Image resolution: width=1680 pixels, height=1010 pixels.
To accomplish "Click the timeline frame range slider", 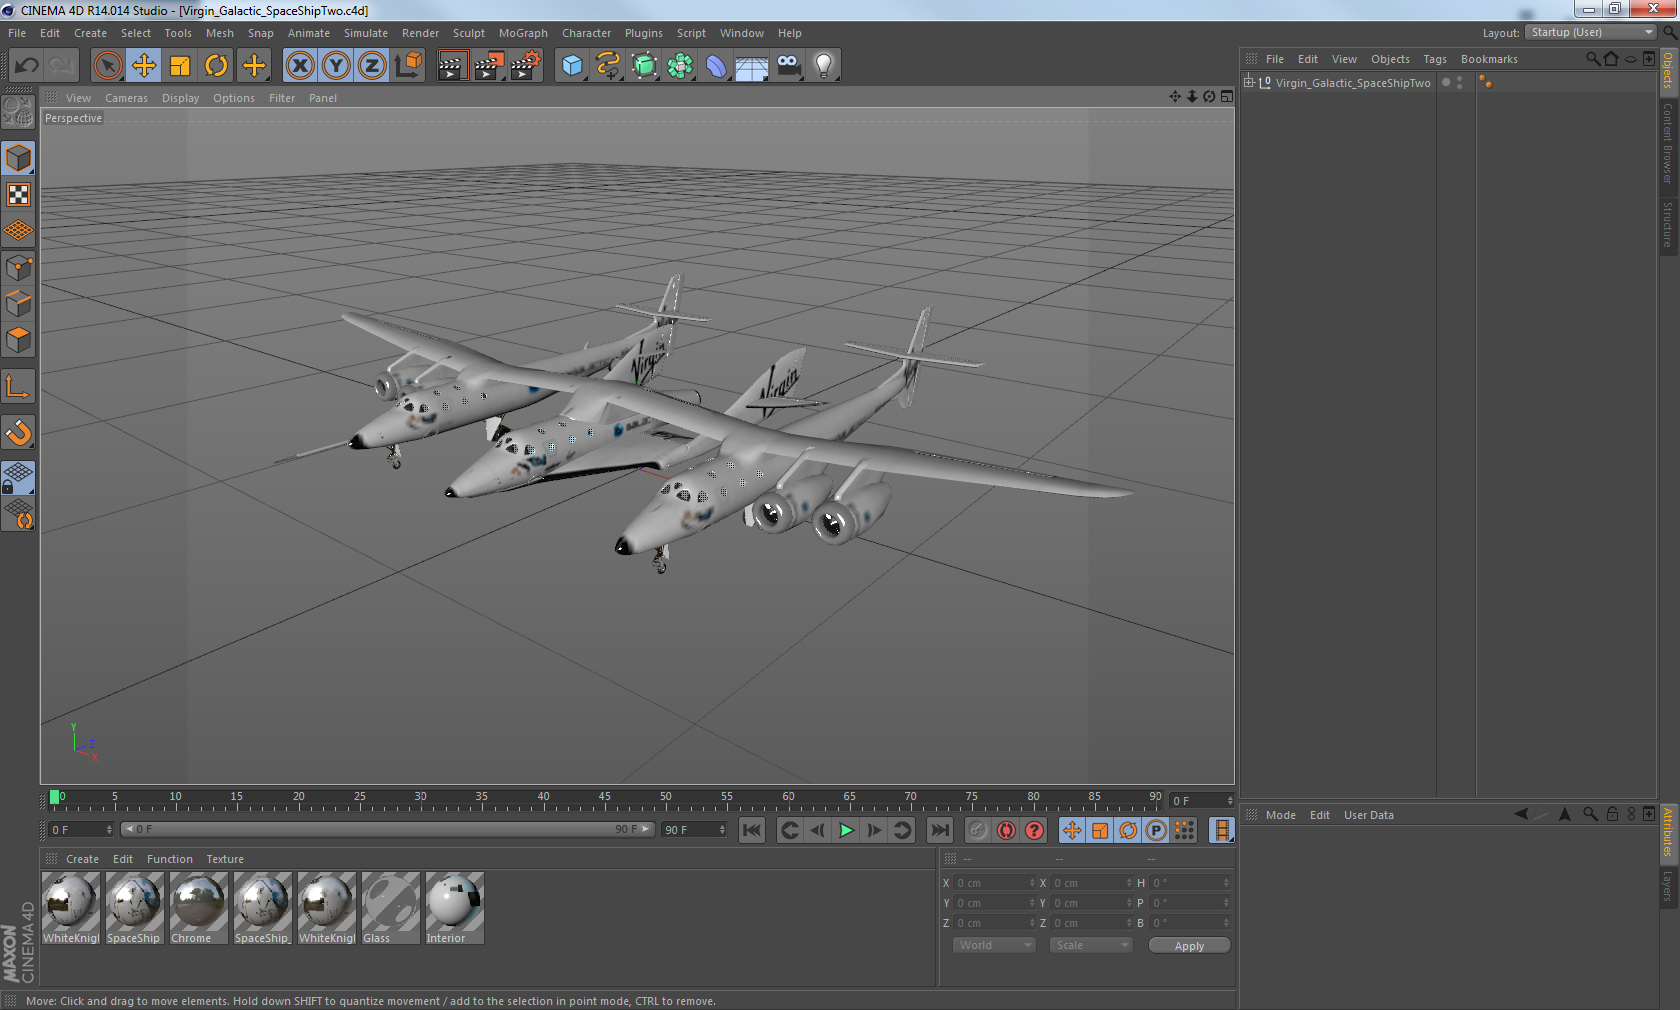I will [x=388, y=829].
